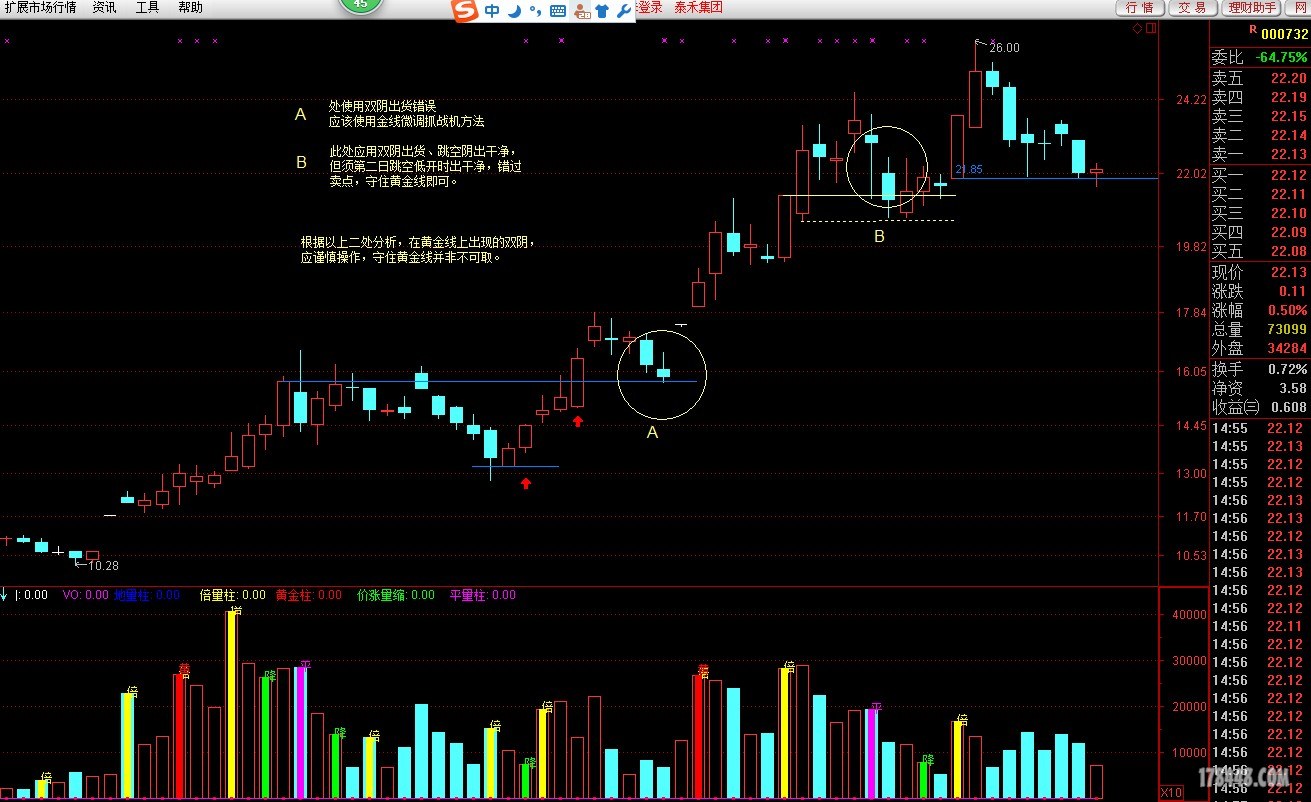The image size is (1311, 802).
Task: Click the Sogou user account icon
Action: (581, 11)
